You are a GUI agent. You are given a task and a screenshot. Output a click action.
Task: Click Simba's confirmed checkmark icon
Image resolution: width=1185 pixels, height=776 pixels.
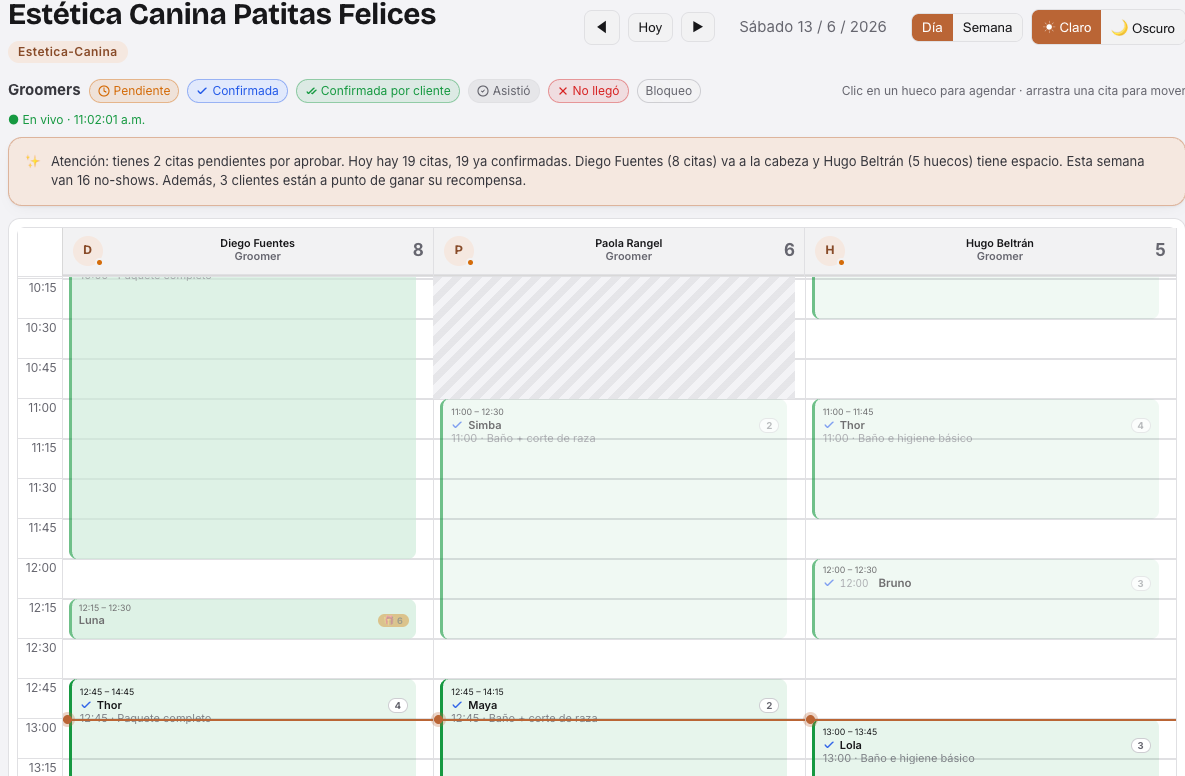[x=456, y=425]
